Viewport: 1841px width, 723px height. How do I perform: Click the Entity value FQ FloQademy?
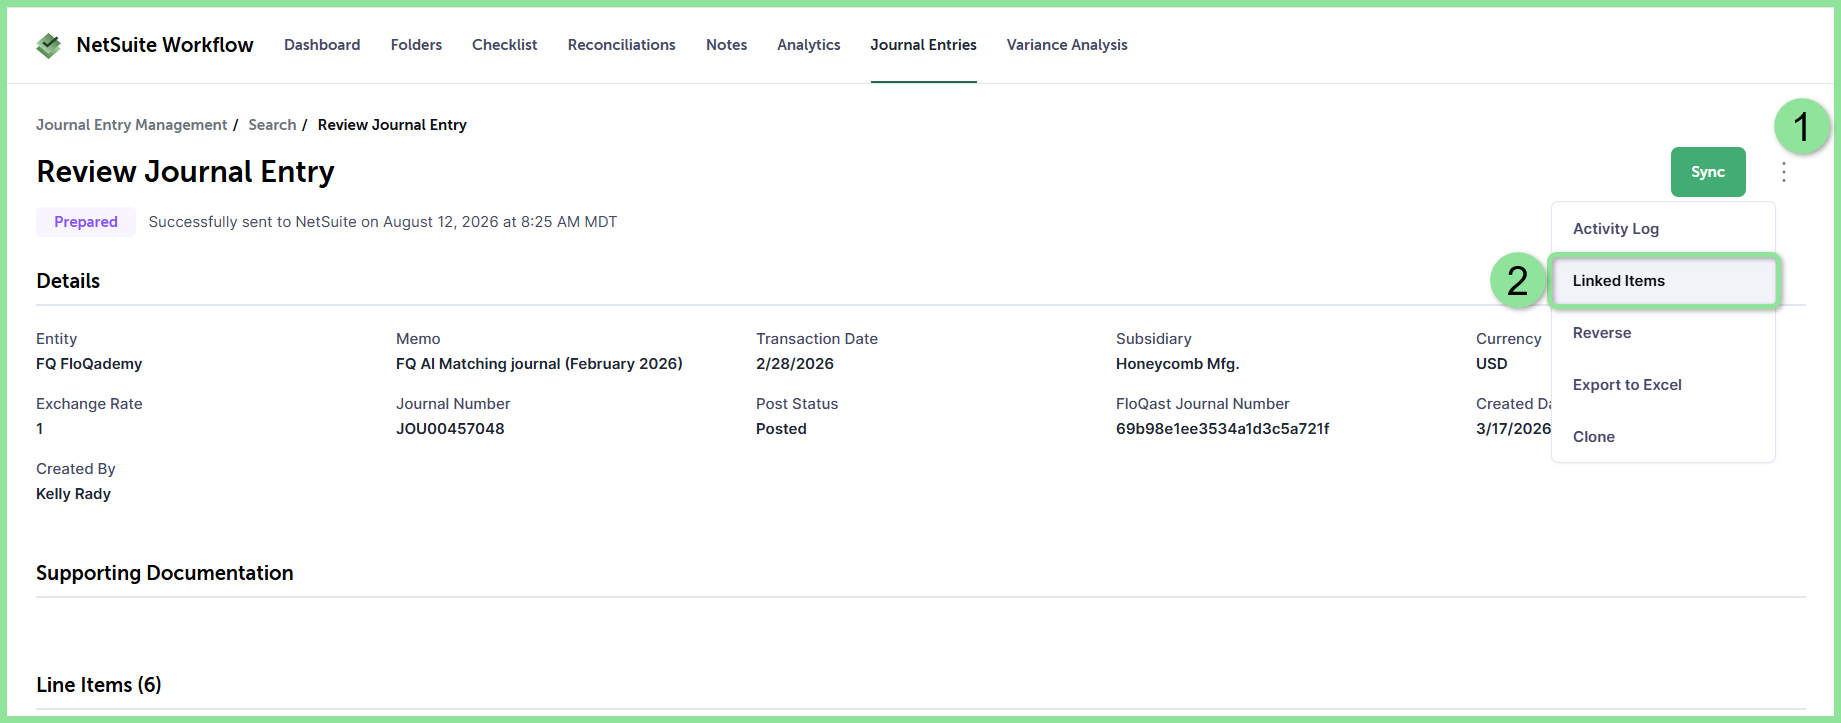click(89, 364)
